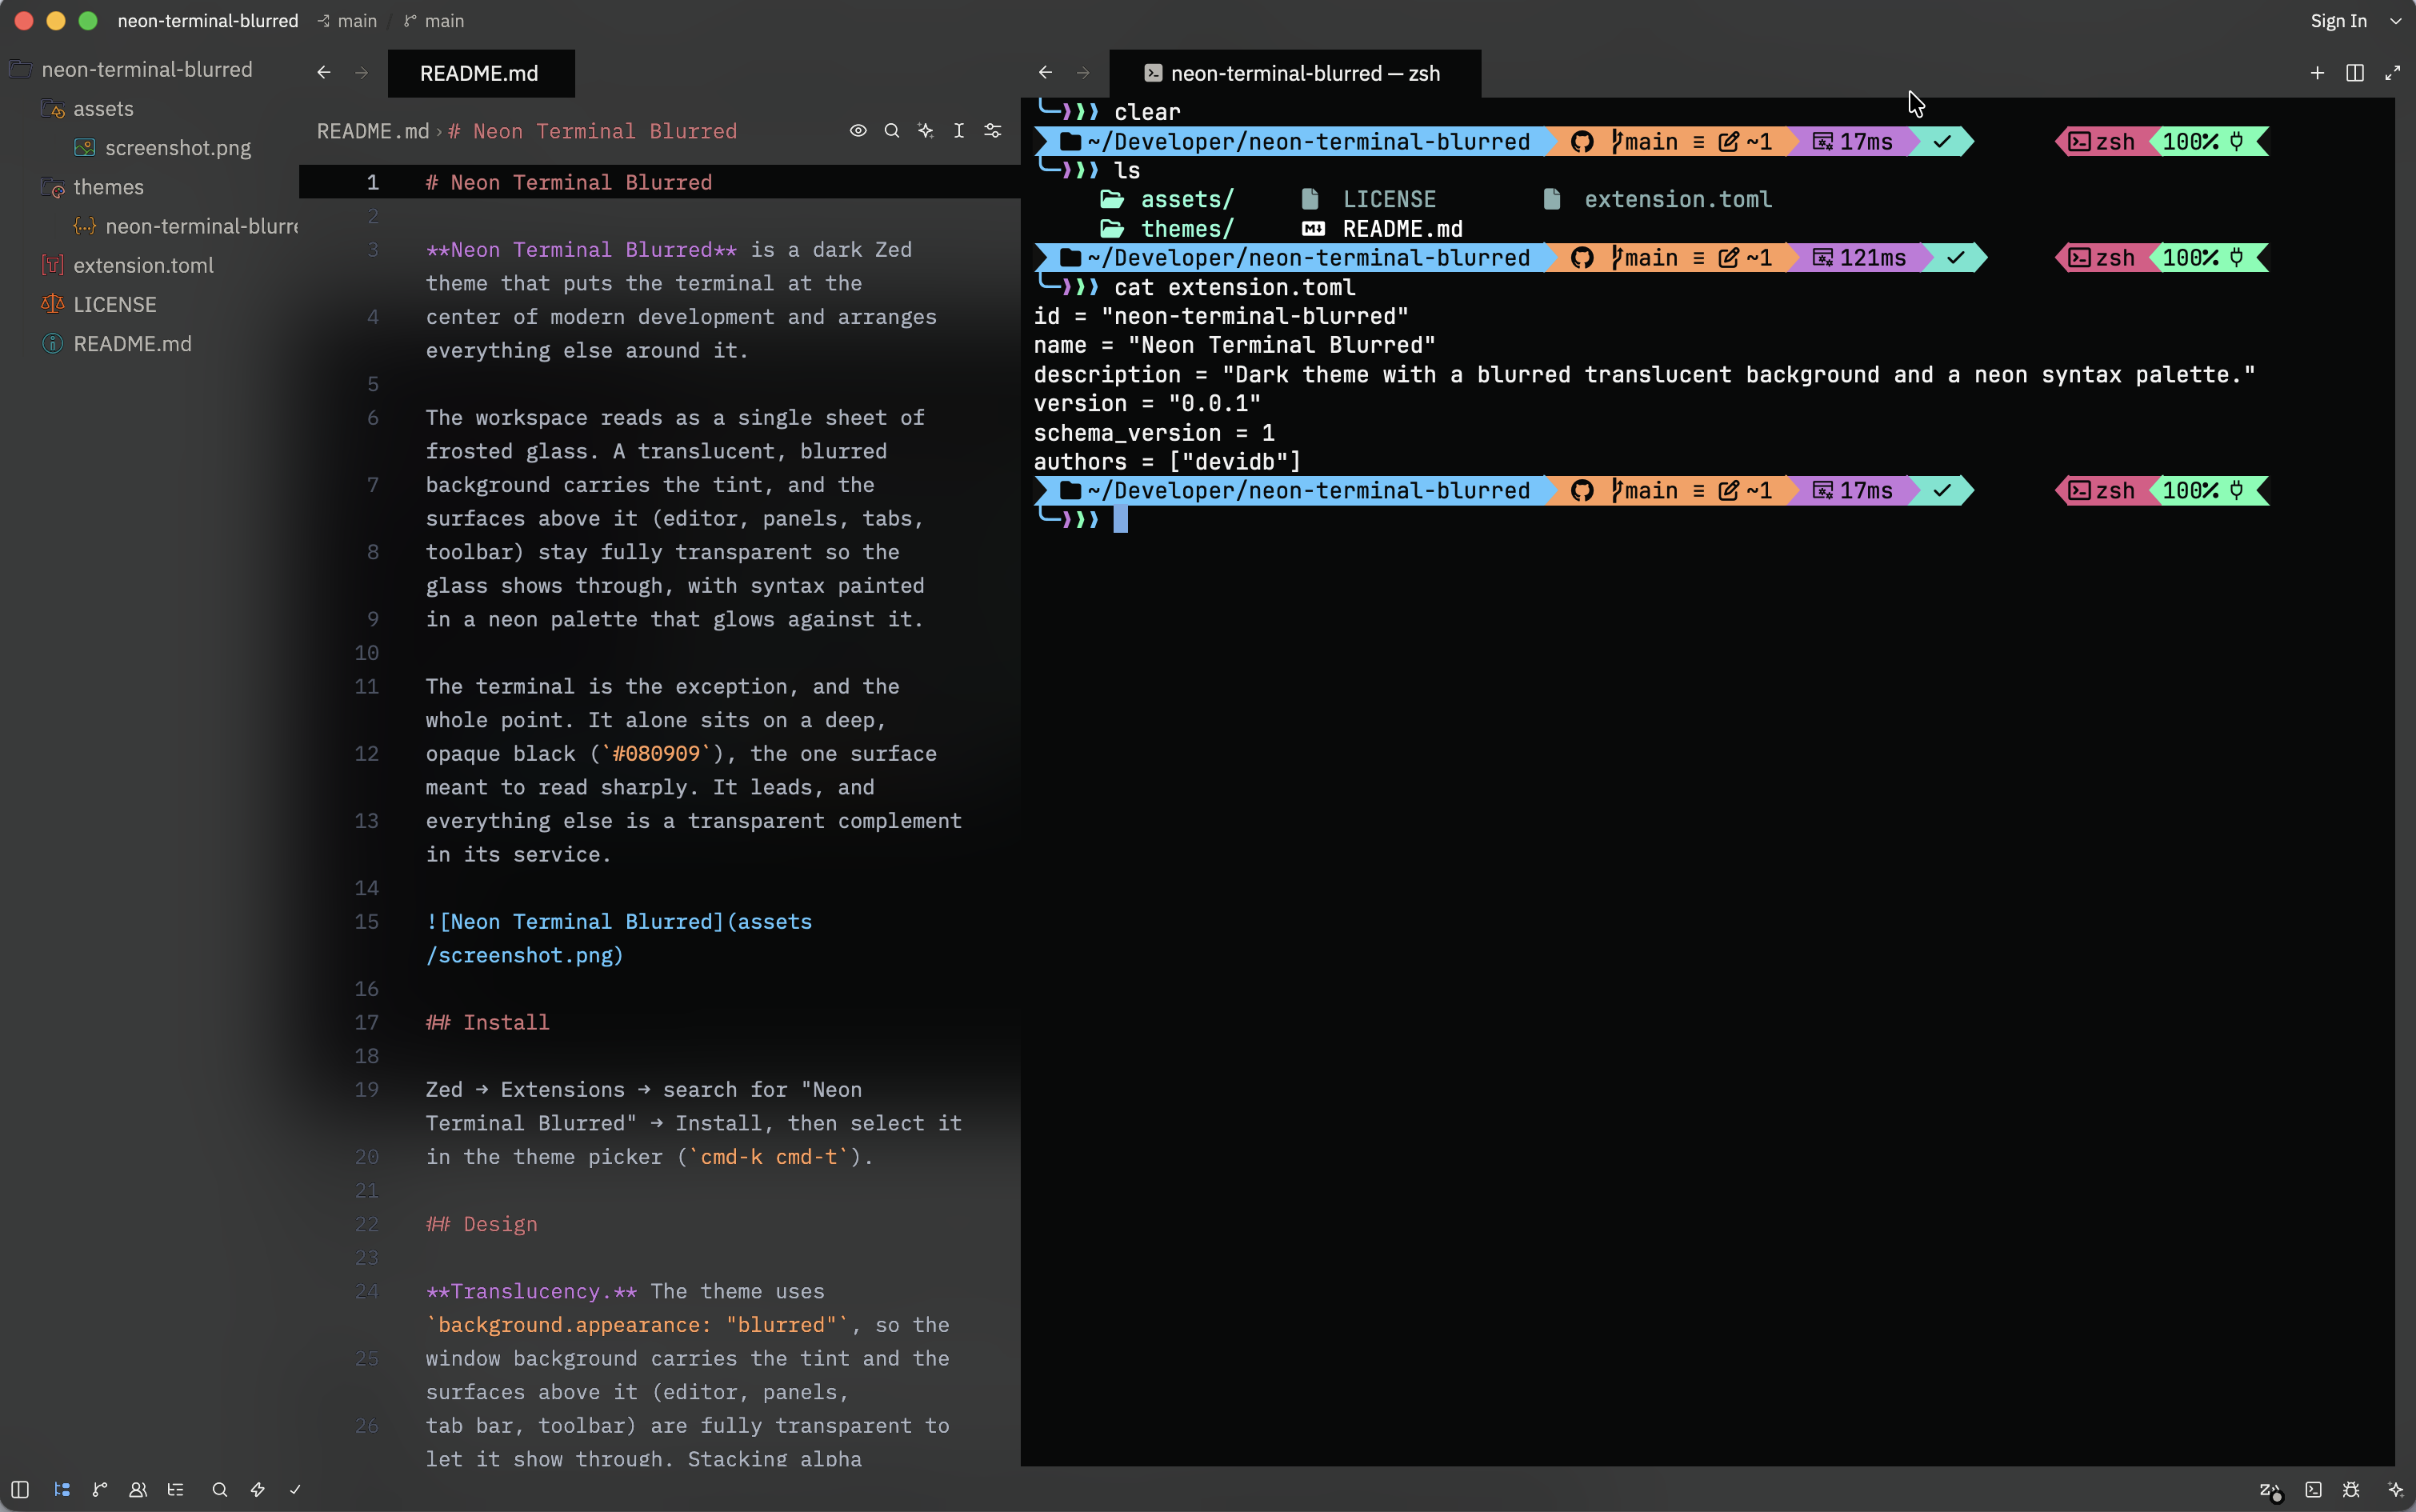Open the first main worktree selector in title bar
Viewport: 2416px width, 1512px height.
click(347, 21)
